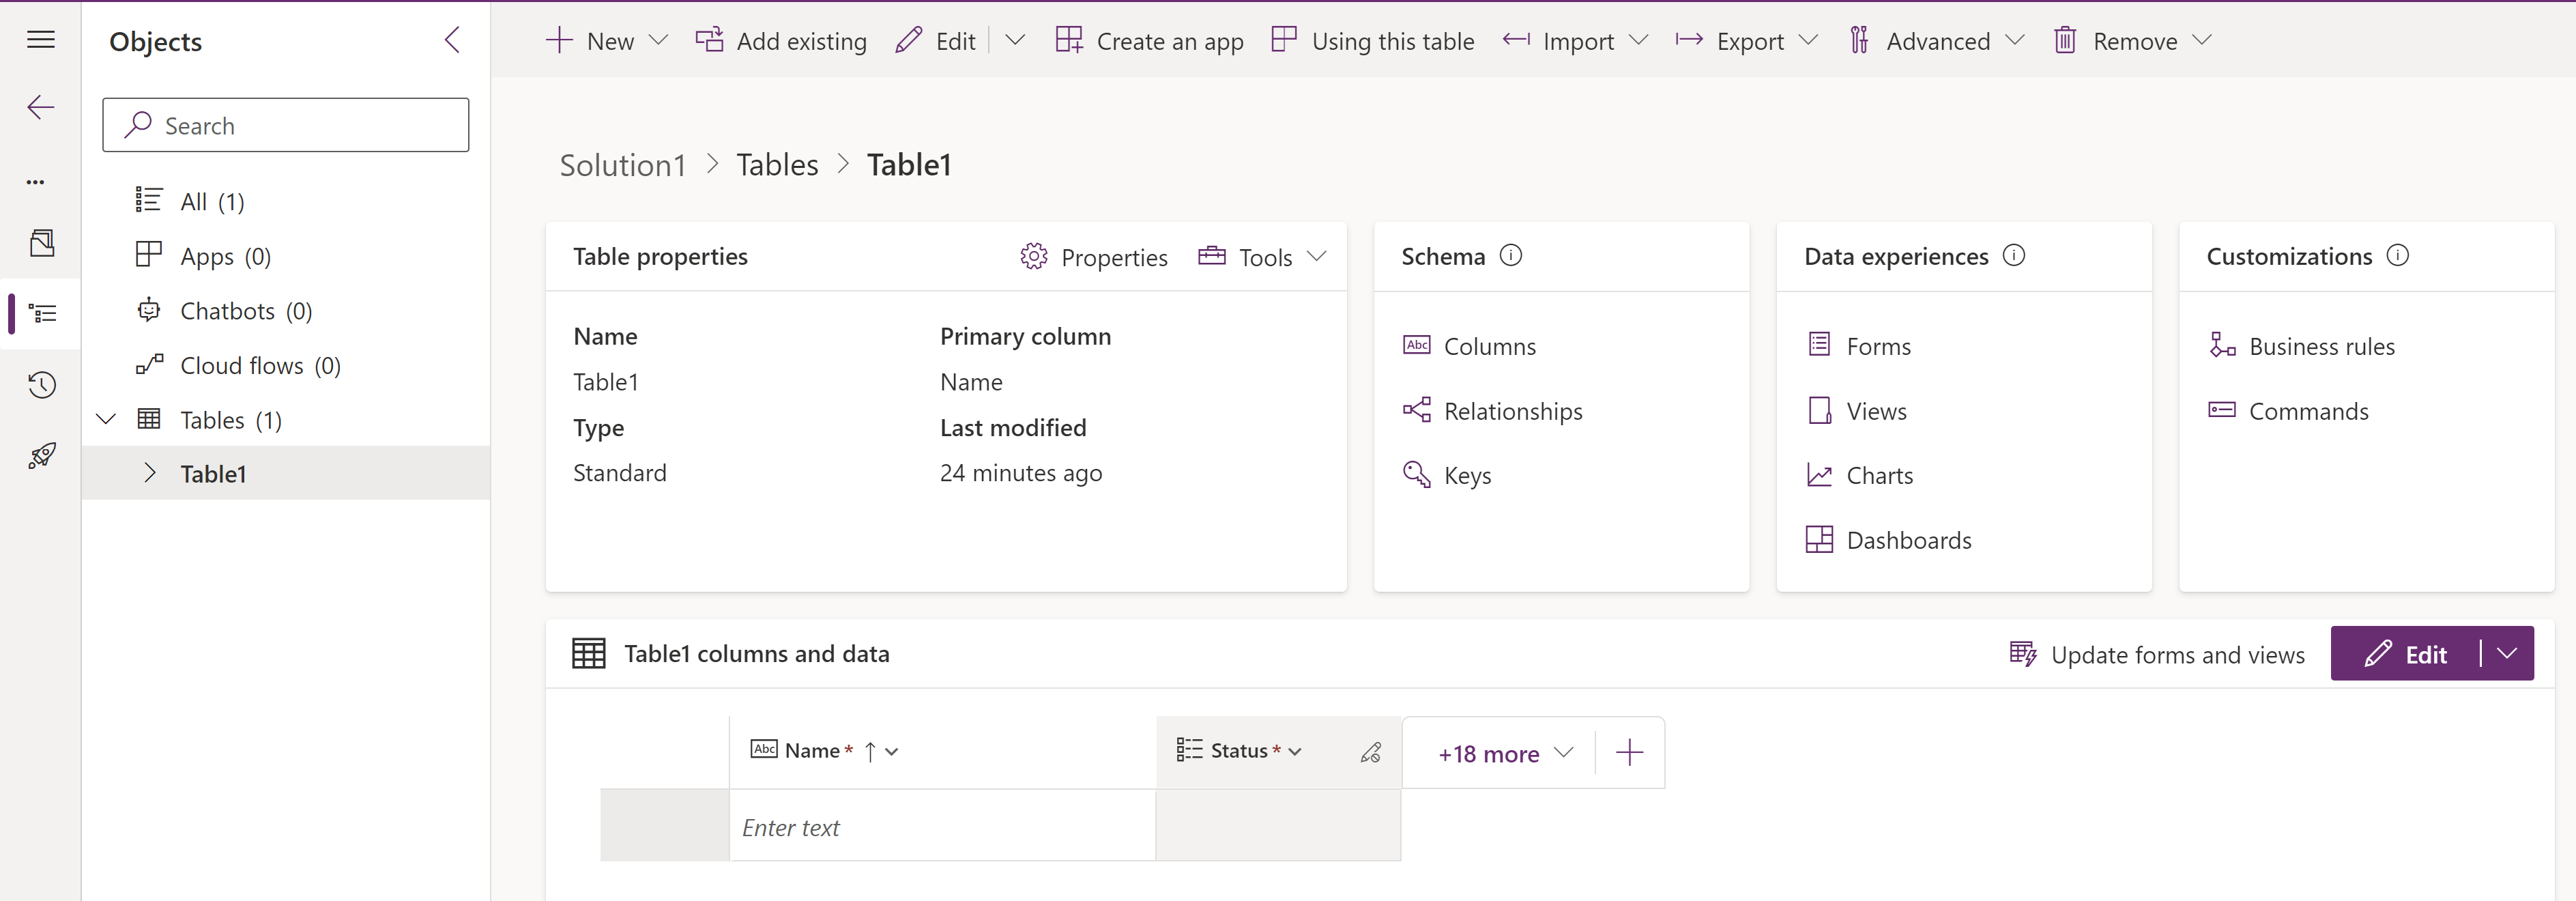Click the hamburger menu icon

coord(41,40)
